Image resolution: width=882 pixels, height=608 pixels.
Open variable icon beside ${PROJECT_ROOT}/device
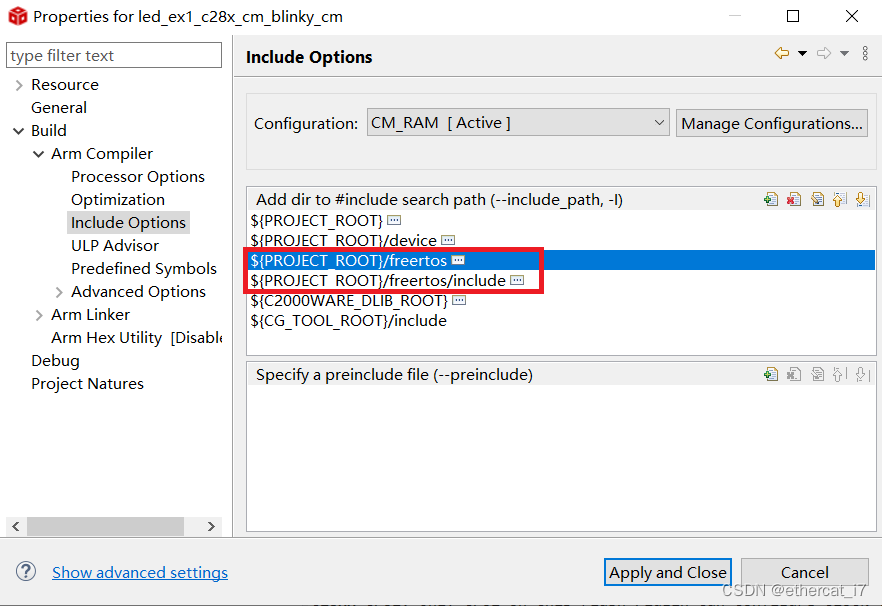(x=448, y=240)
